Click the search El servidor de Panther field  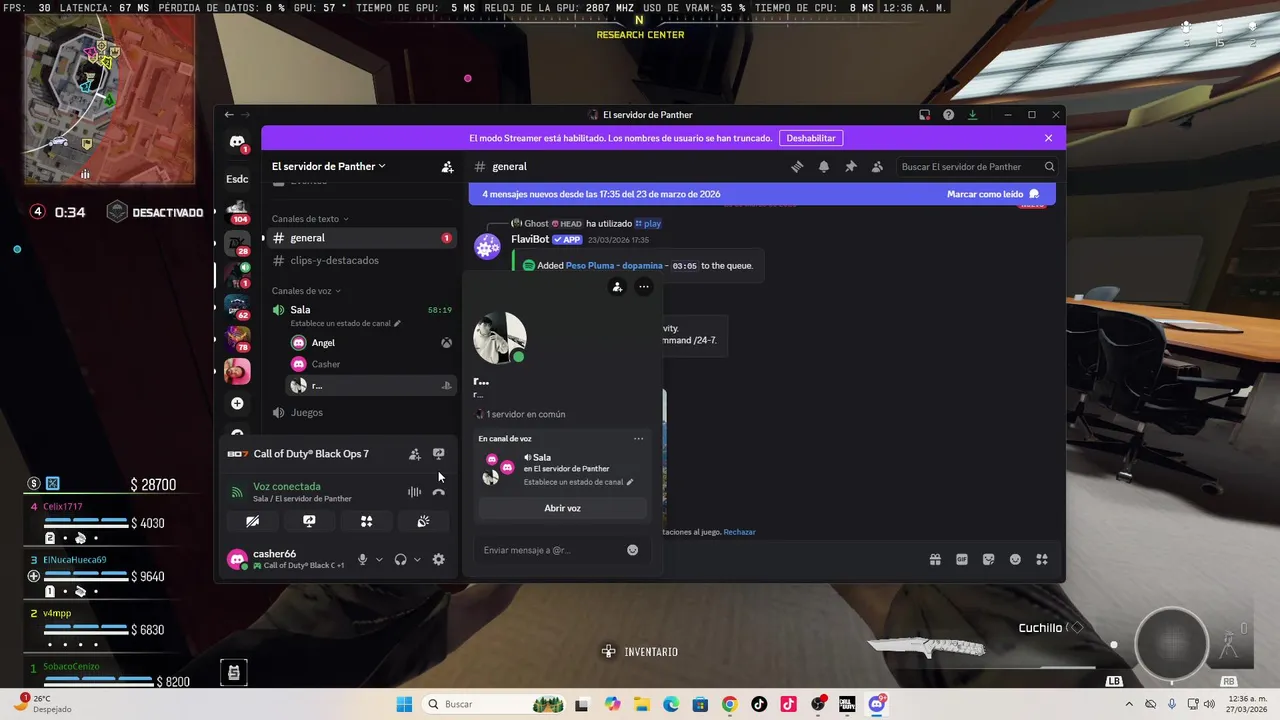977,167
